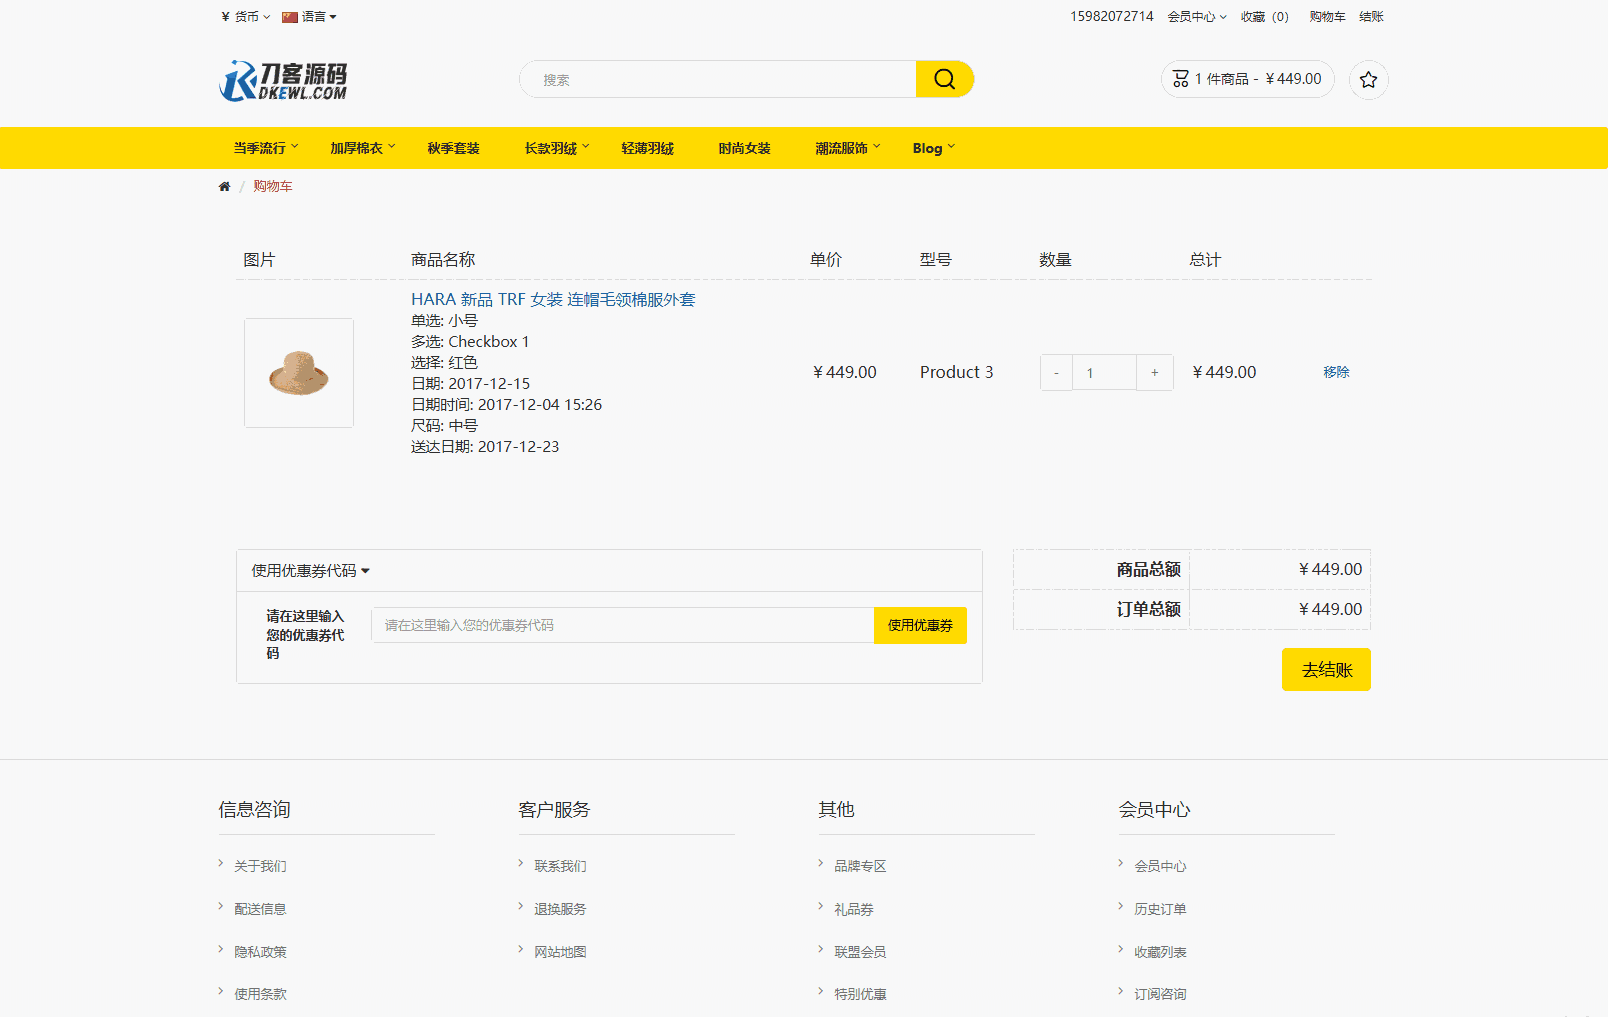
Task: Open the 货币 currency dropdown
Action: pos(246,17)
